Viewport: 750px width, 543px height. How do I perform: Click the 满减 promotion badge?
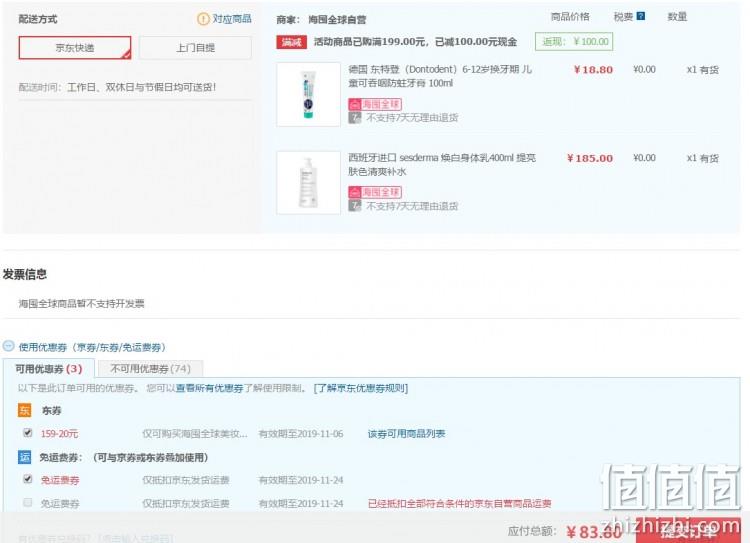(291, 42)
